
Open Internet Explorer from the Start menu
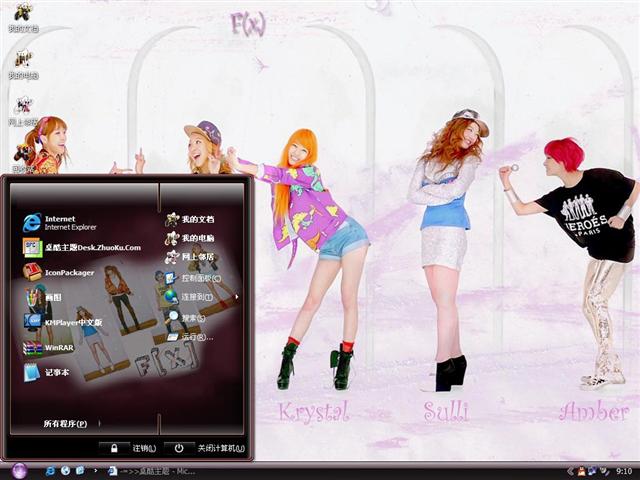(61, 223)
